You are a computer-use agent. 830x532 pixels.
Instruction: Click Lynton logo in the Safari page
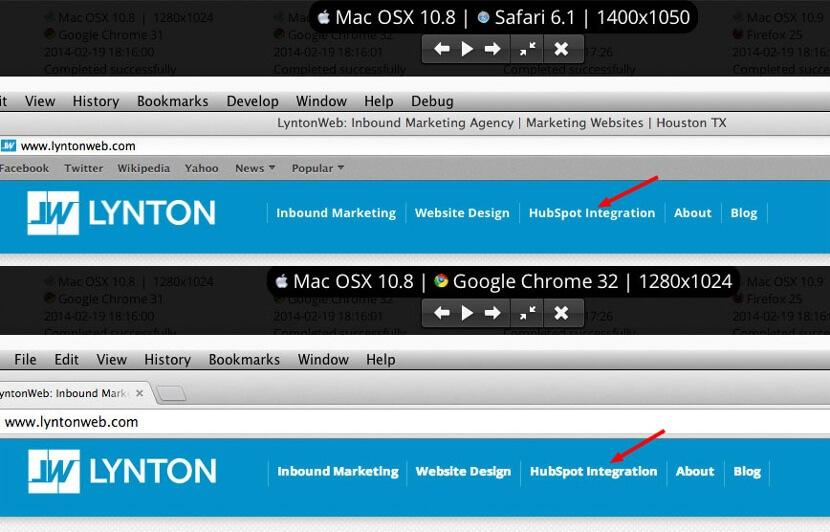coord(121,212)
